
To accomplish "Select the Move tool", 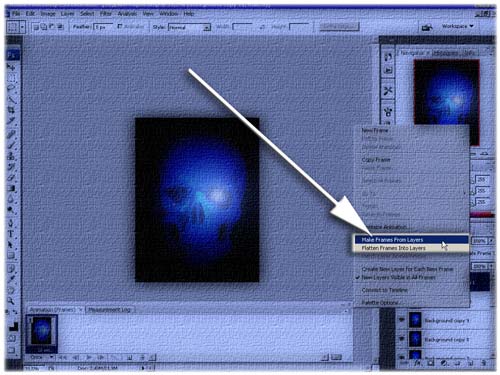I will [11, 67].
